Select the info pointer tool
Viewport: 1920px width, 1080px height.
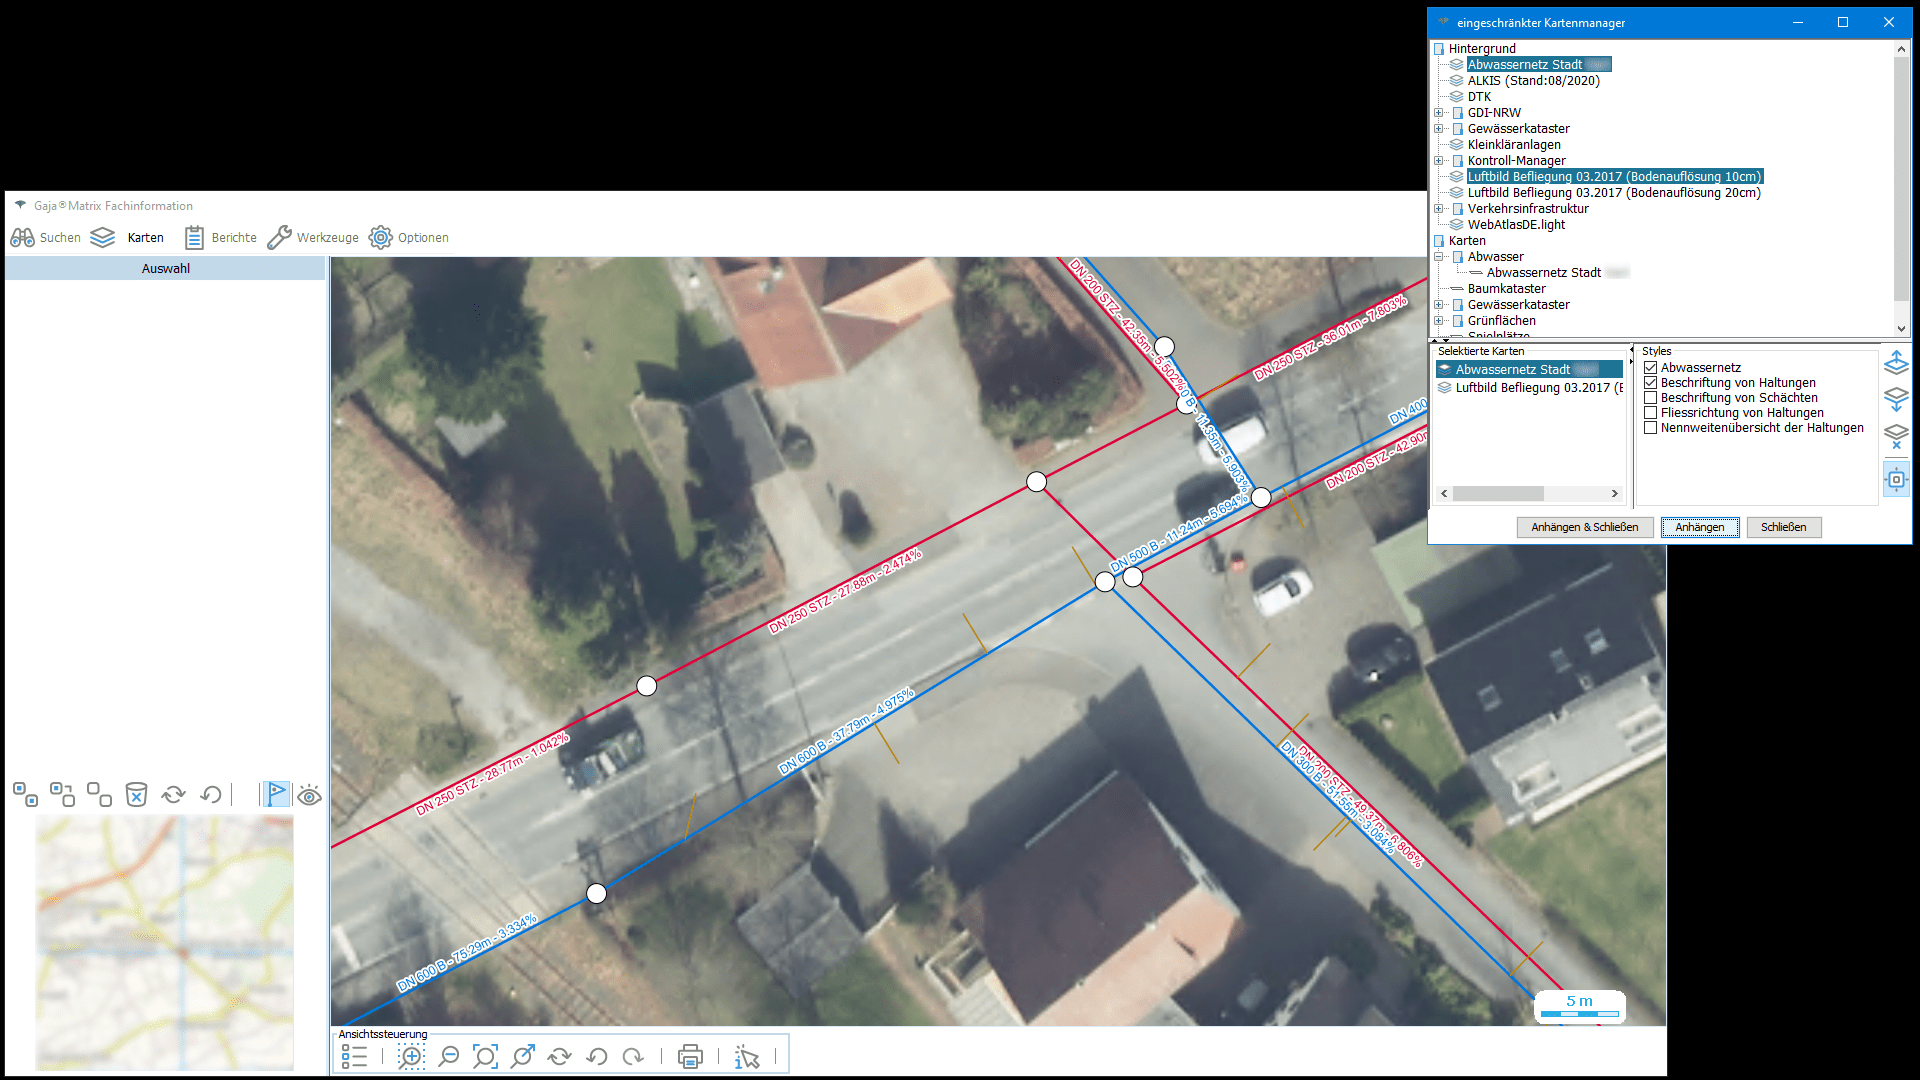[747, 1057]
